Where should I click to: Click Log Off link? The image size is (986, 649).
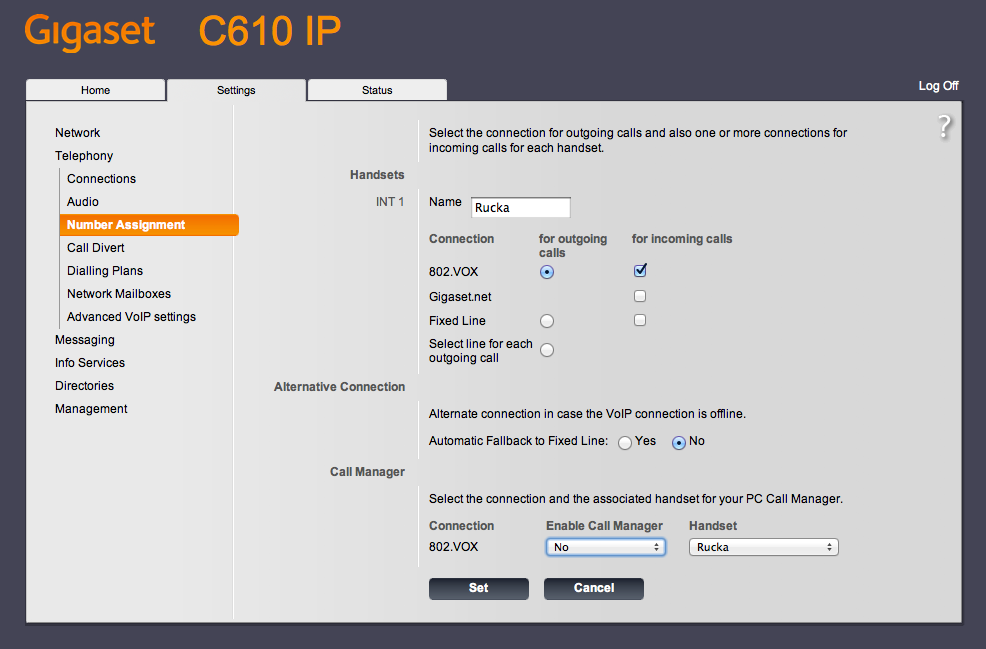click(938, 86)
